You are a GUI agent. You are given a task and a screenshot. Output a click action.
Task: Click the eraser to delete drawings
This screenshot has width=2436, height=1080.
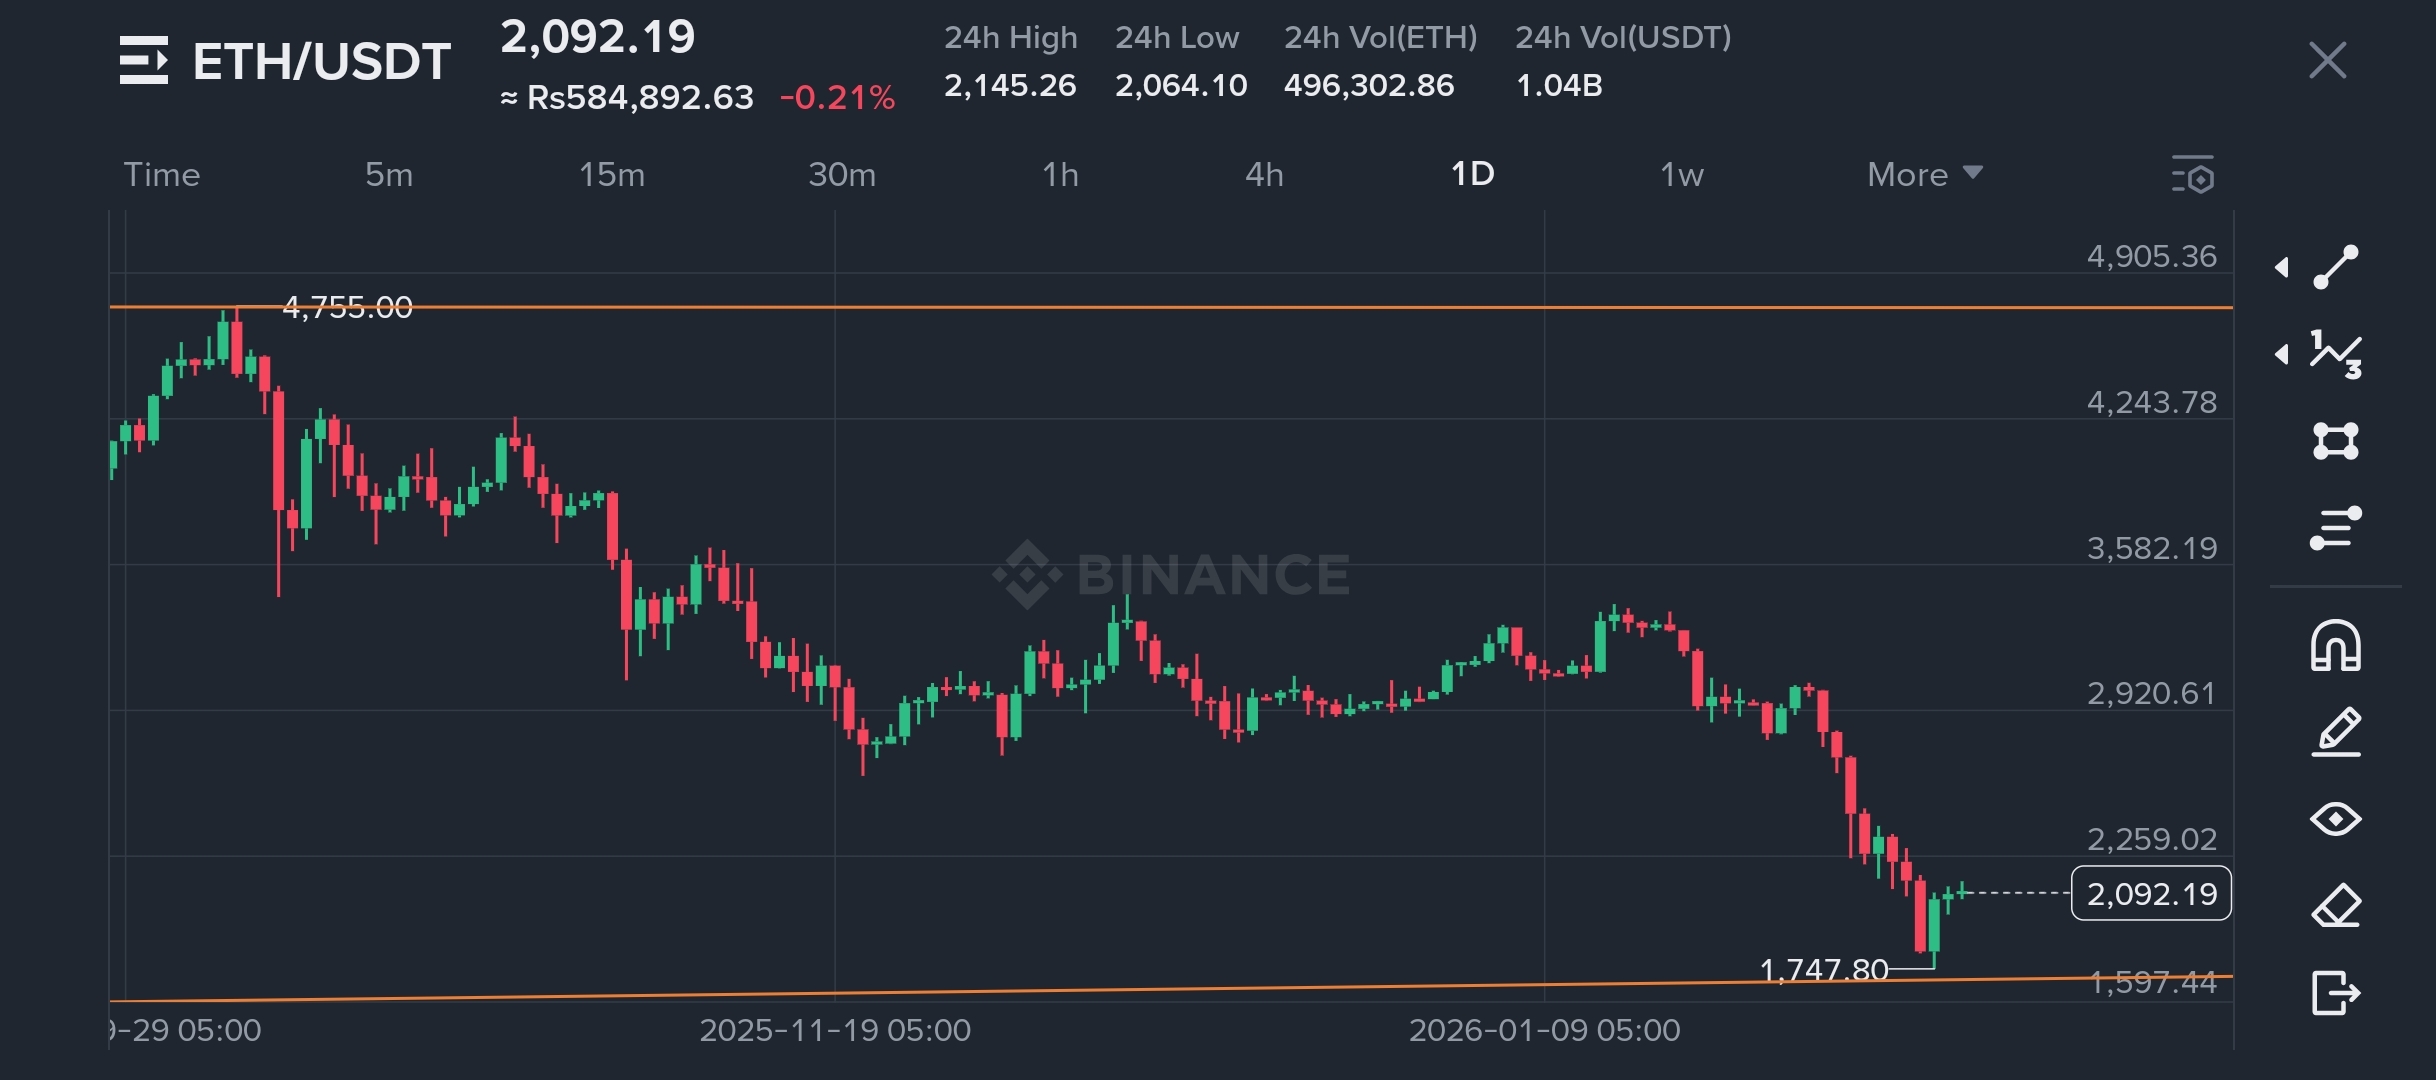2336,906
